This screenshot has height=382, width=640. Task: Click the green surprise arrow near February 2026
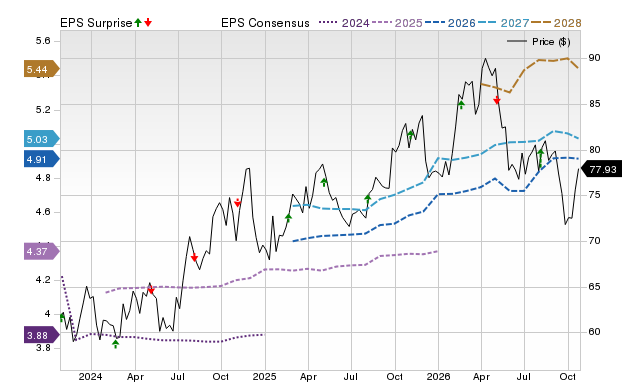(x=461, y=105)
